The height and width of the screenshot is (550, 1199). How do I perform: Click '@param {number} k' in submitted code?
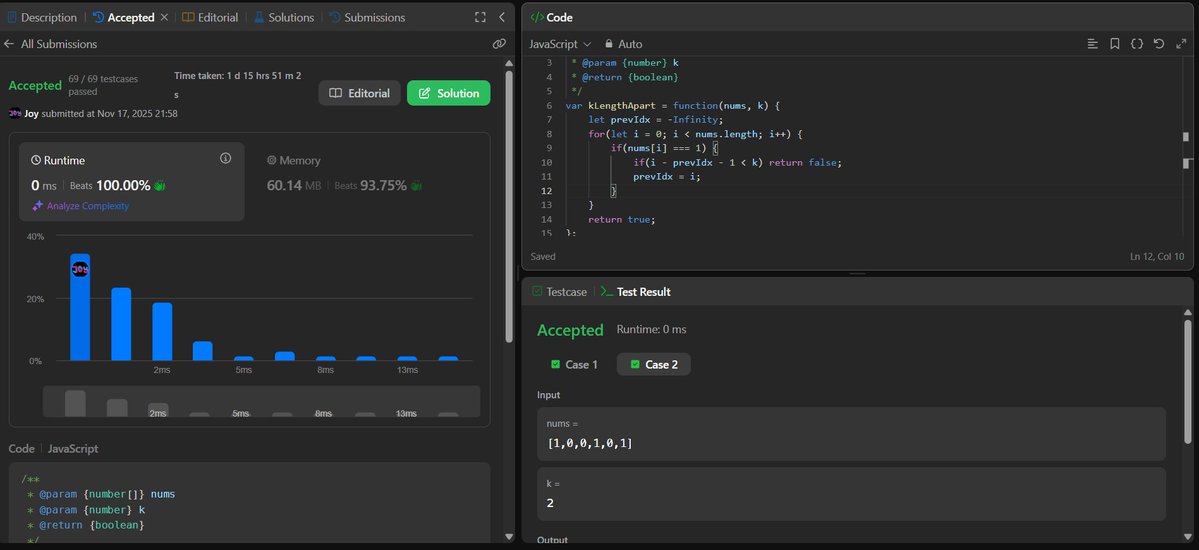pyautogui.click(x=86, y=509)
